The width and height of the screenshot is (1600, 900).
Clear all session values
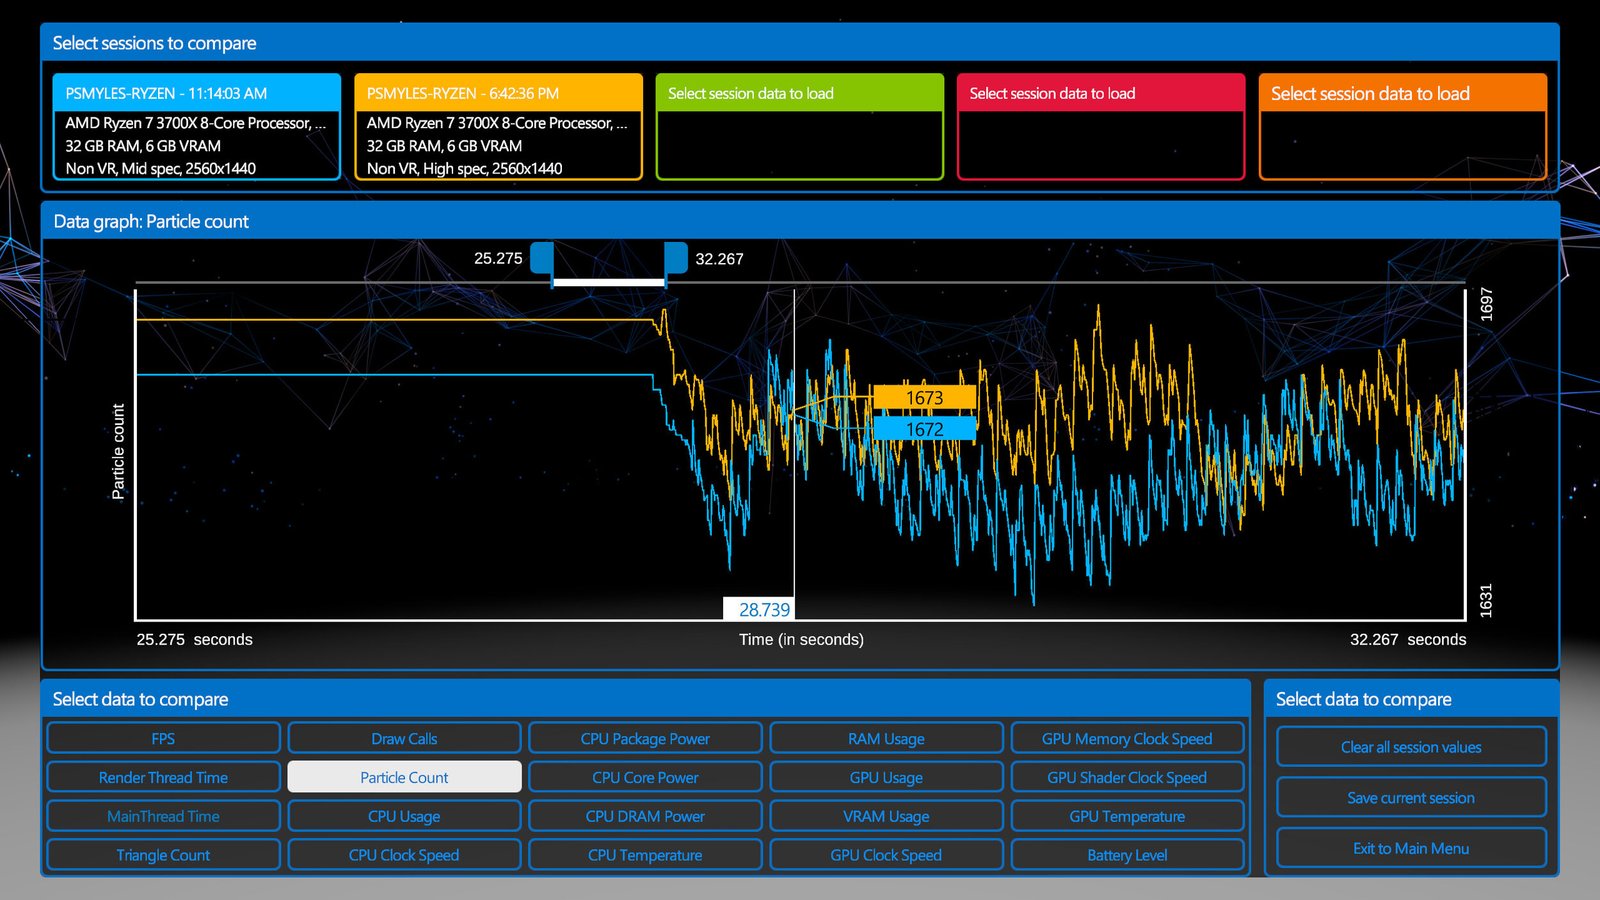pyautogui.click(x=1411, y=747)
